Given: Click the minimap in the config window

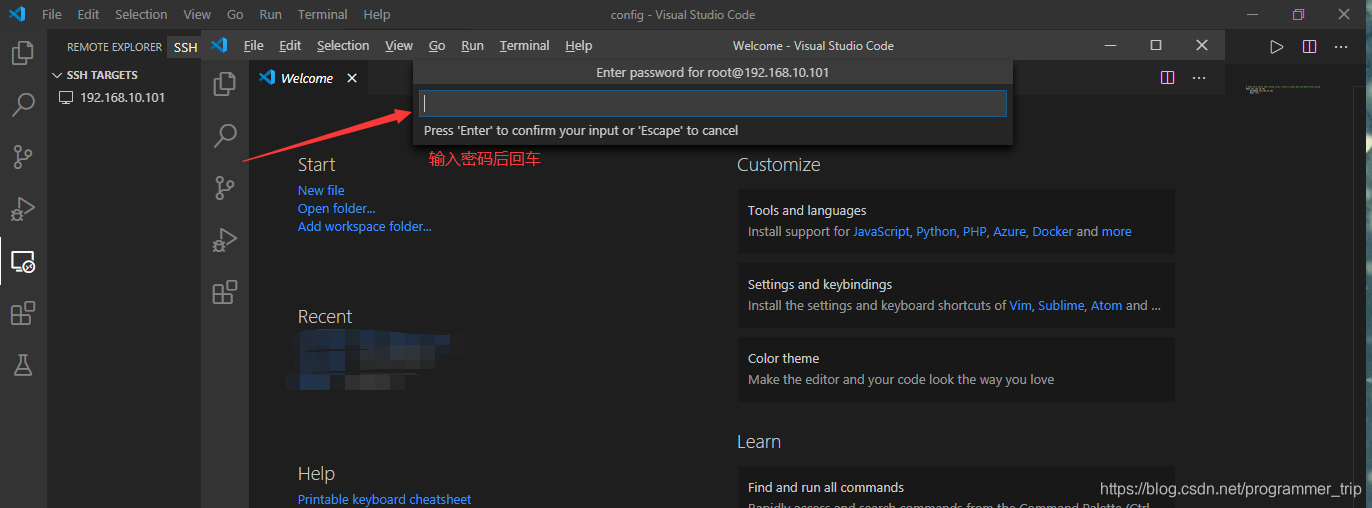Looking at the screenshot, I should (x=1283, y=89).
